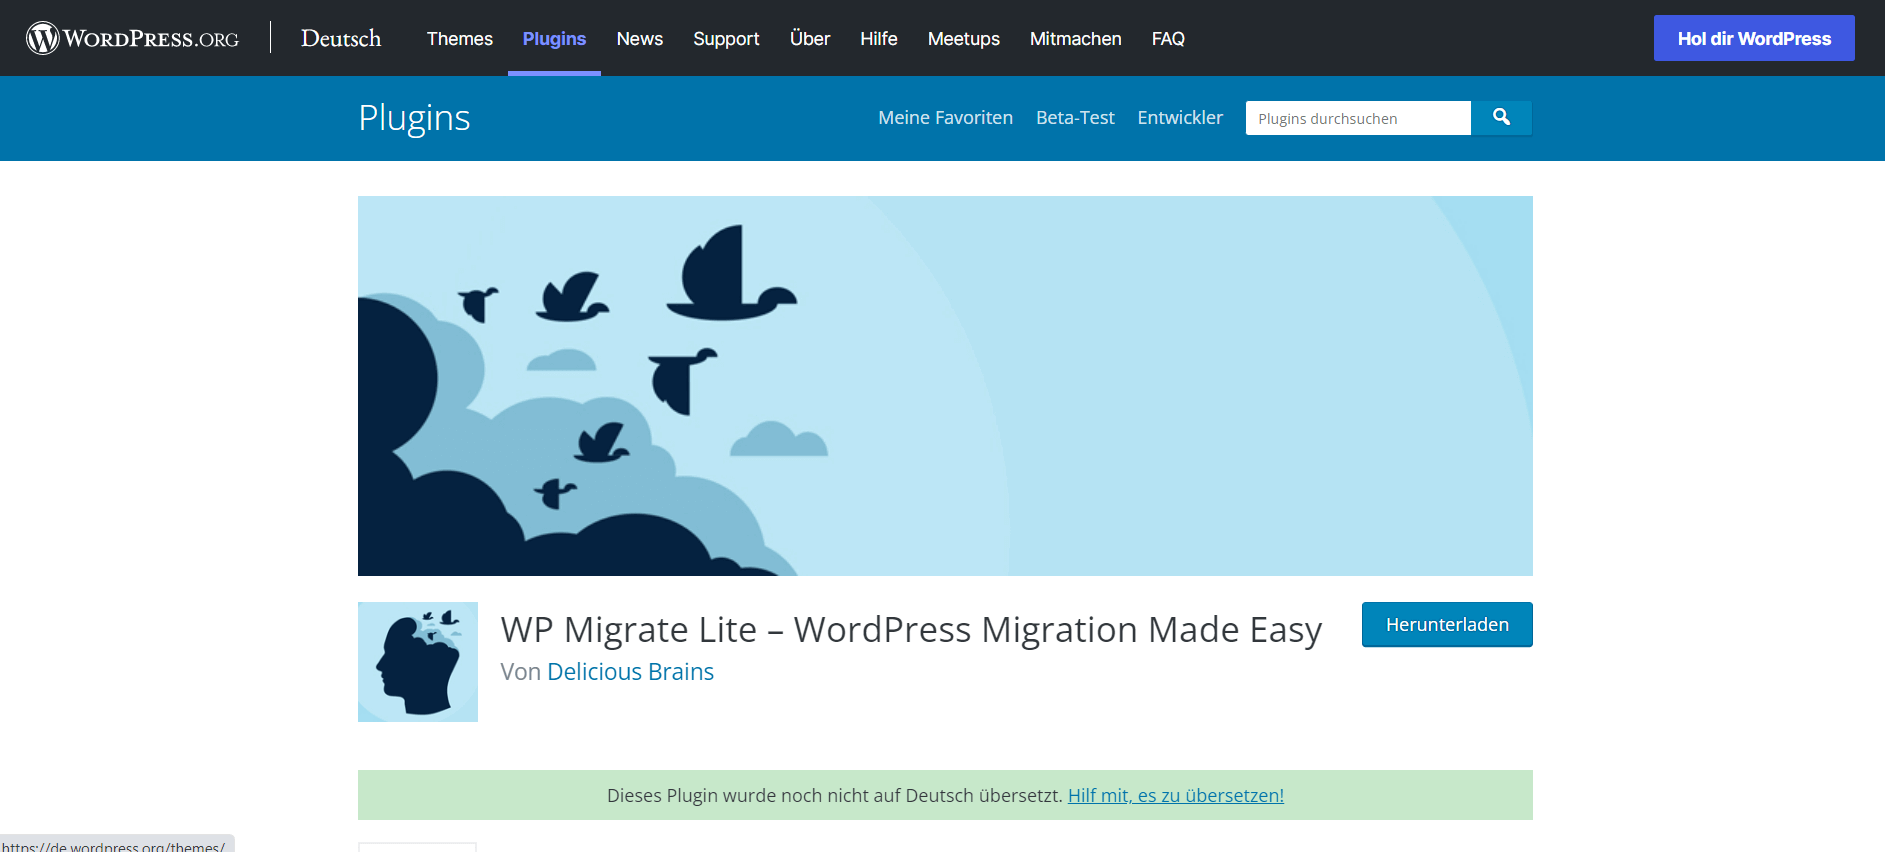Focus the Plugins durchsuchen search field
The image size is (1885, 852).
(x=1358, y=118)
